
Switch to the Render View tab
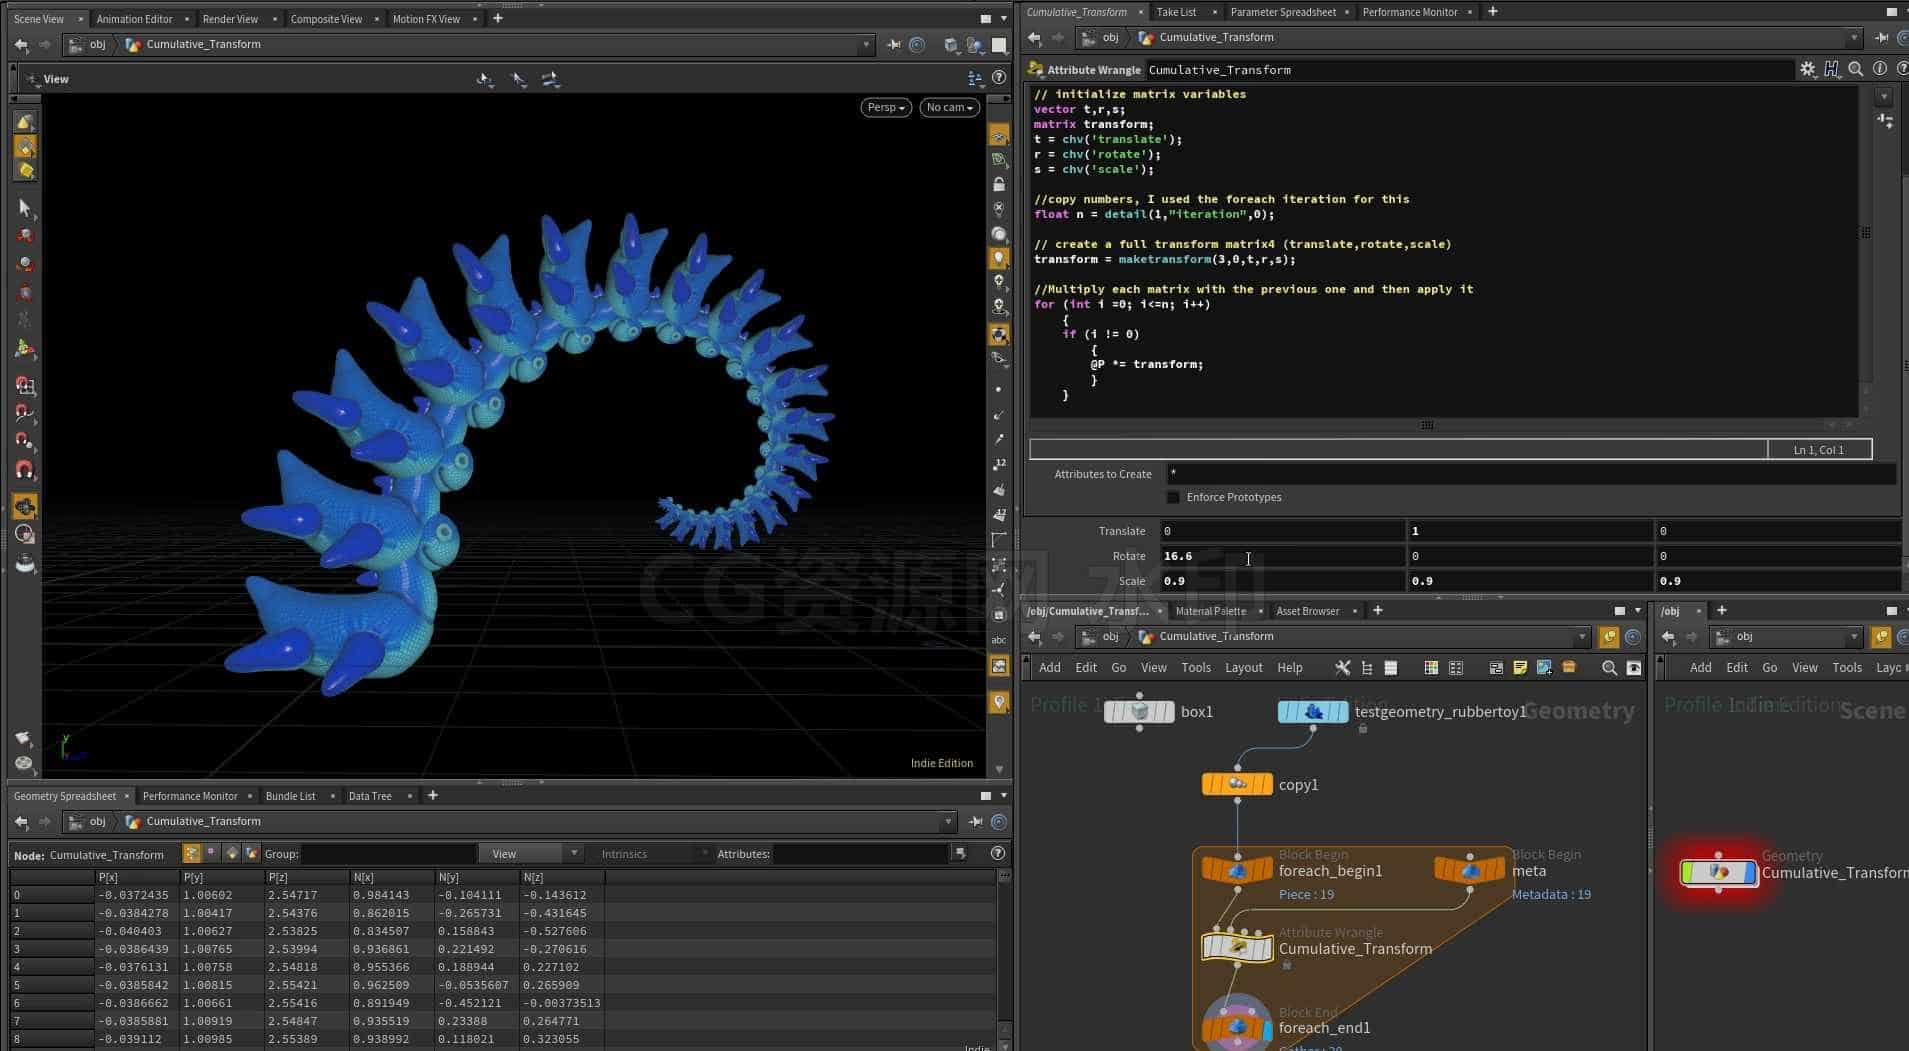230,19
